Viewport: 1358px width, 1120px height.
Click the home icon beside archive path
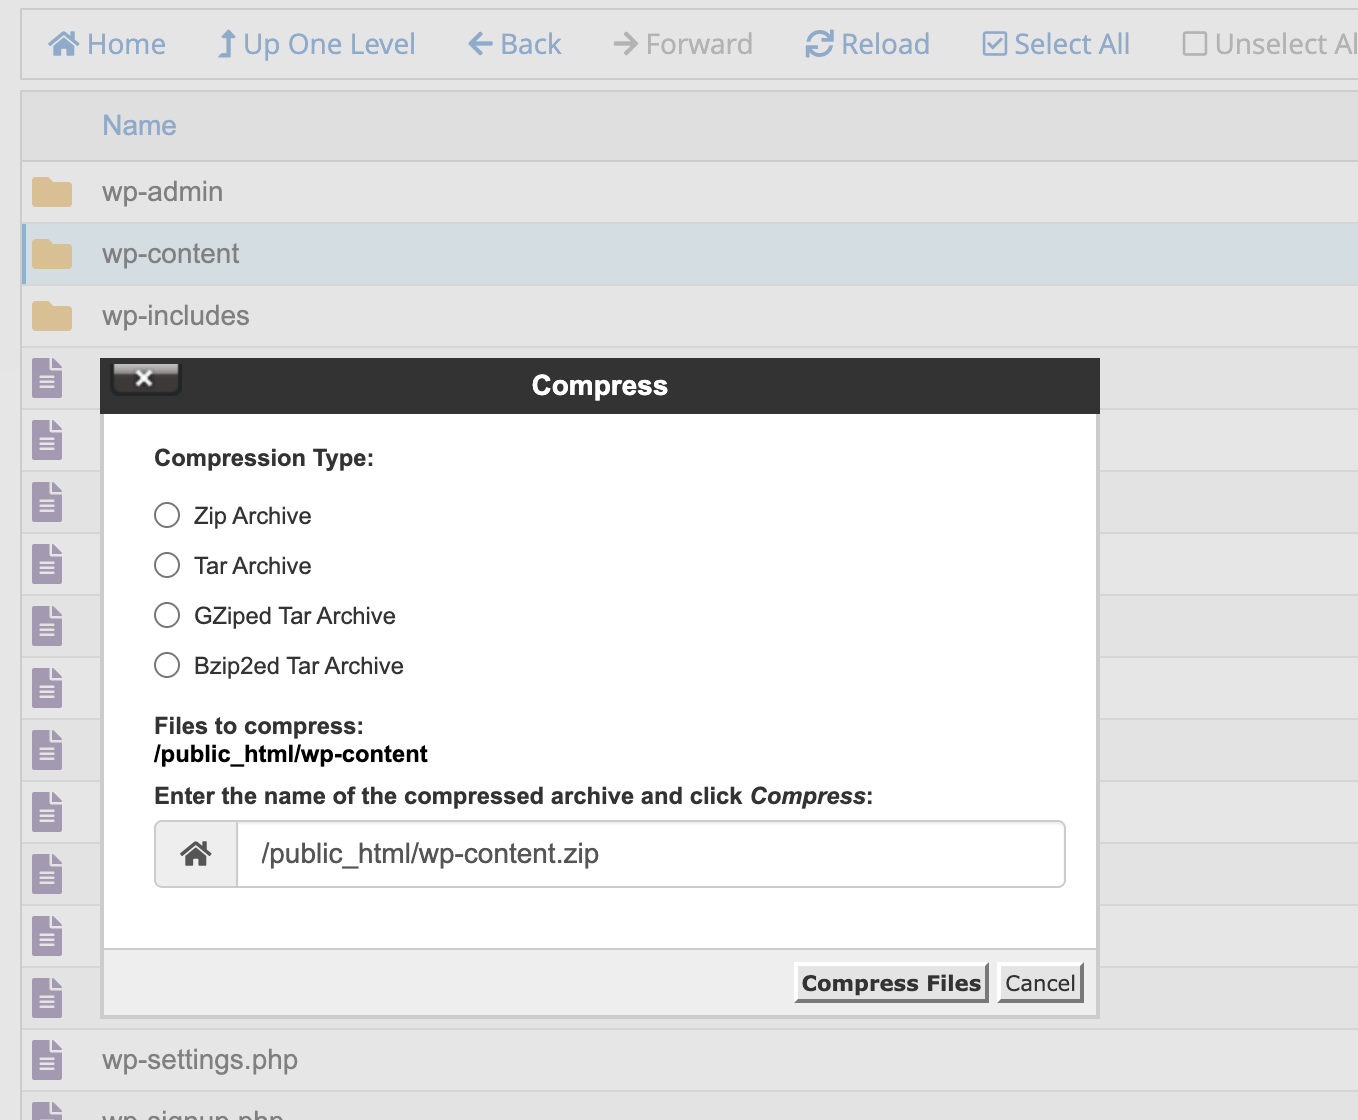point(196,854)
